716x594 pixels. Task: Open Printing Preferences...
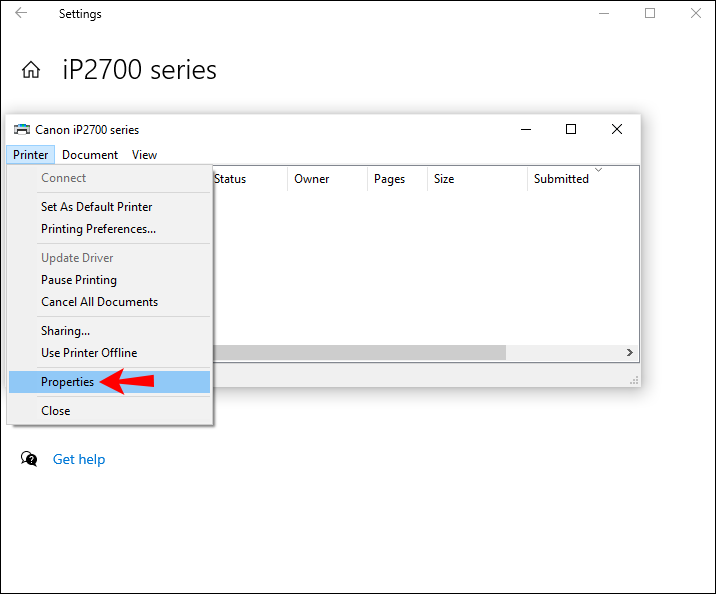(110, 229)
